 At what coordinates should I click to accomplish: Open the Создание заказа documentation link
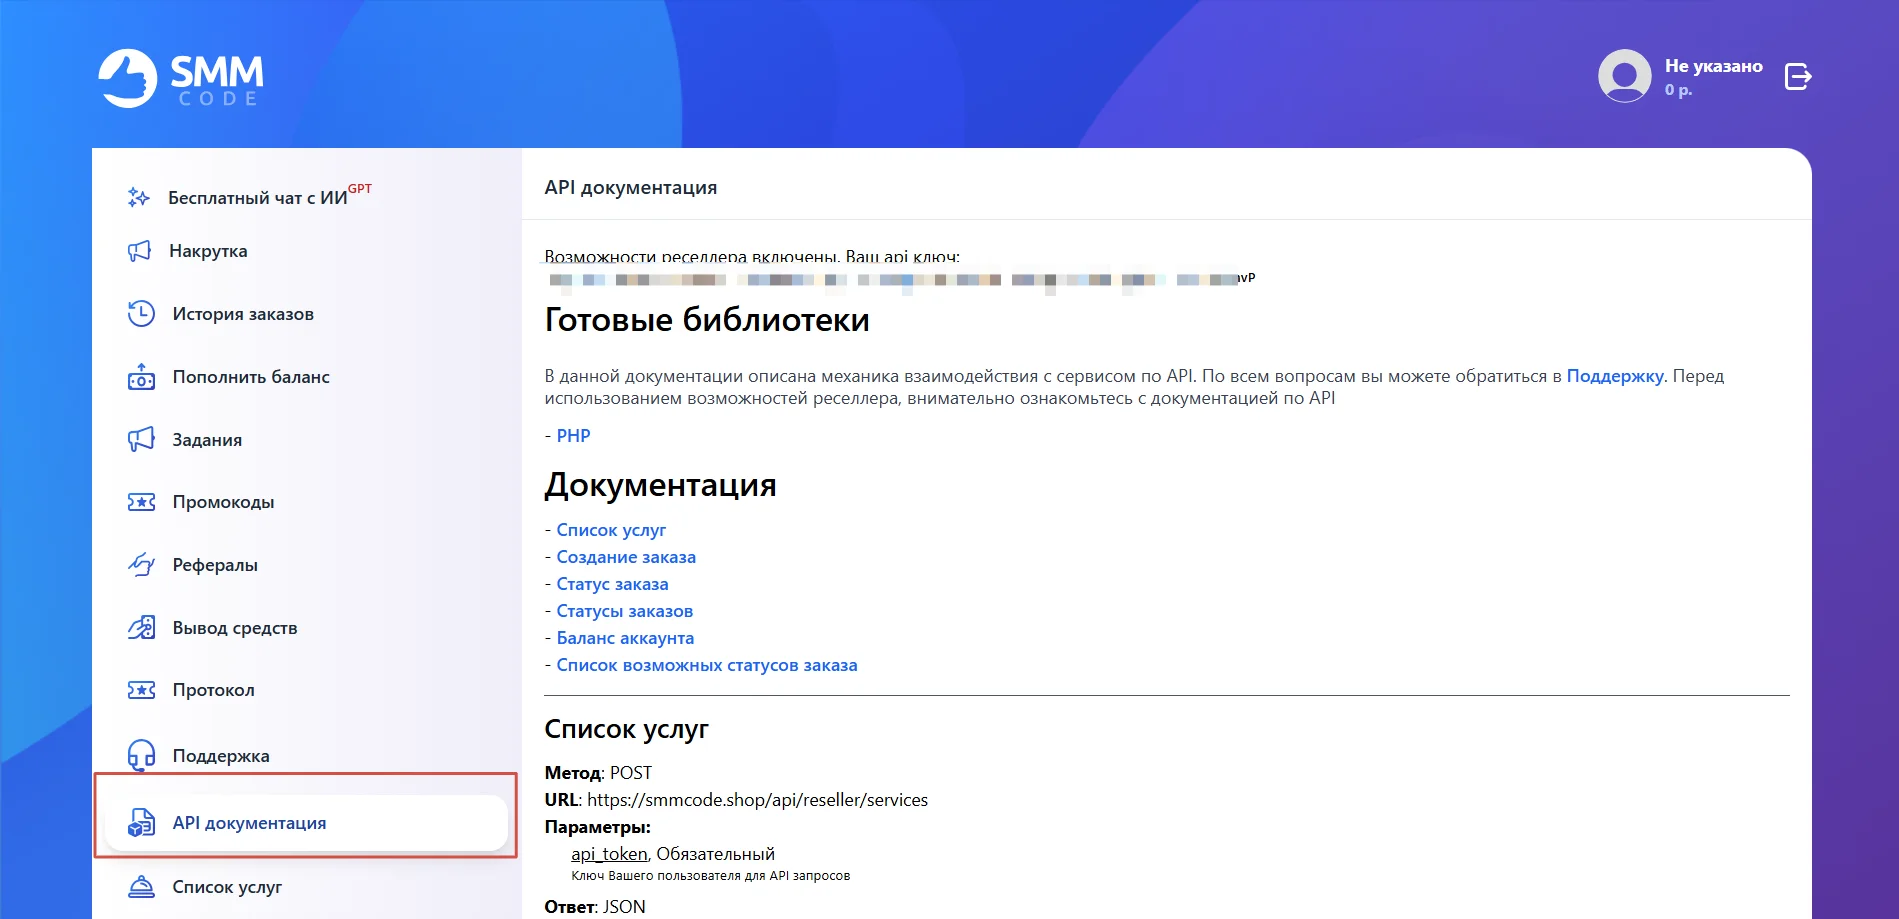click(626, 557)
